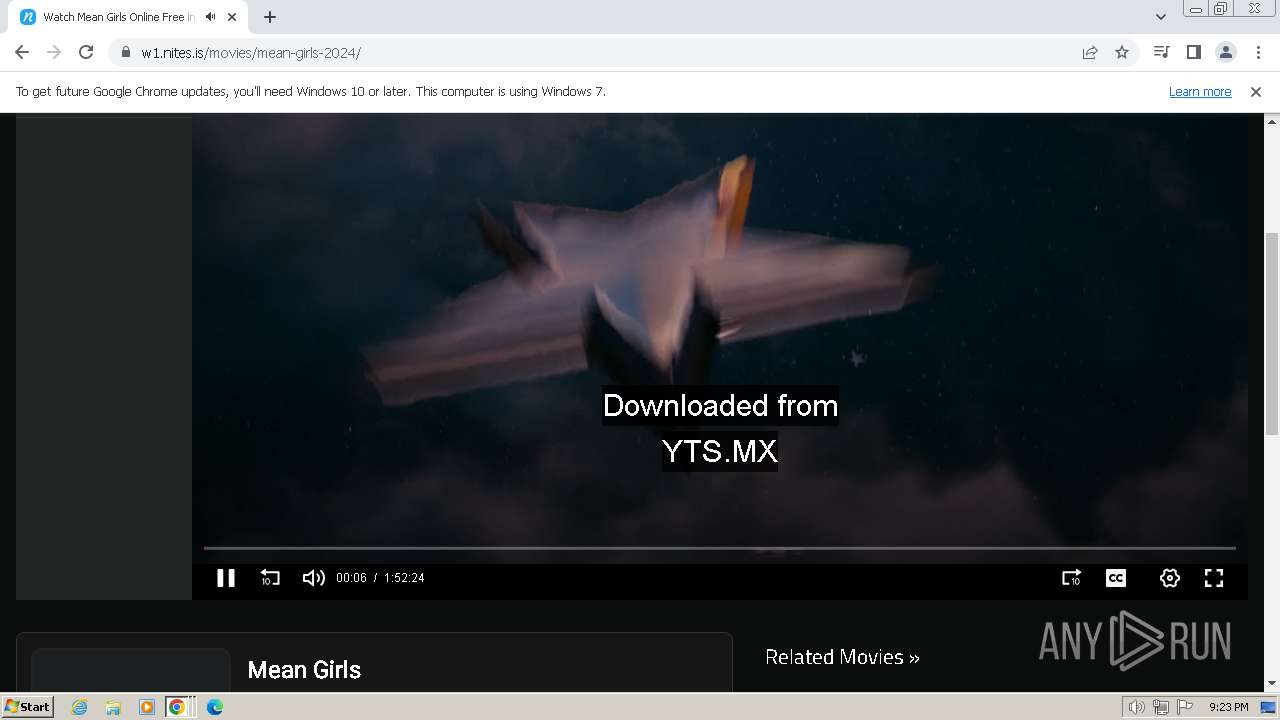Bookmark this tab with star icon
Viewport: 1280px width, 720px height.
pos(1122,53)
